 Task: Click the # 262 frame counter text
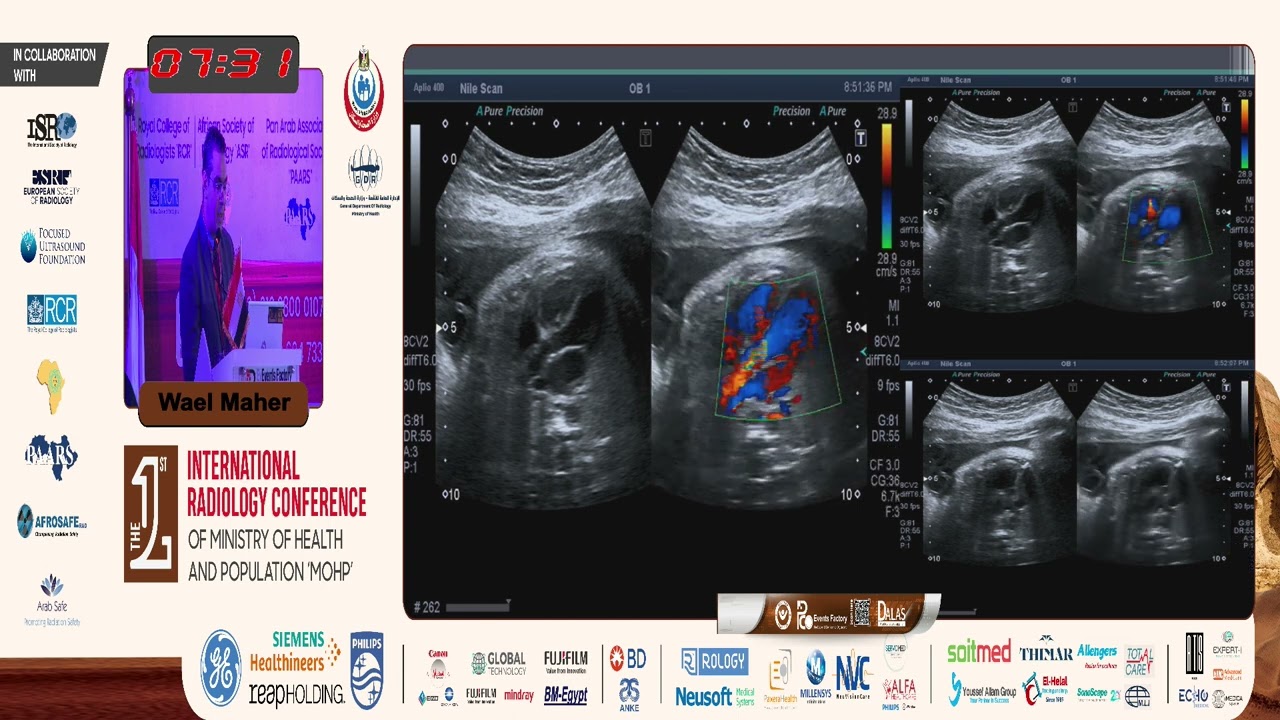[427, 606]
